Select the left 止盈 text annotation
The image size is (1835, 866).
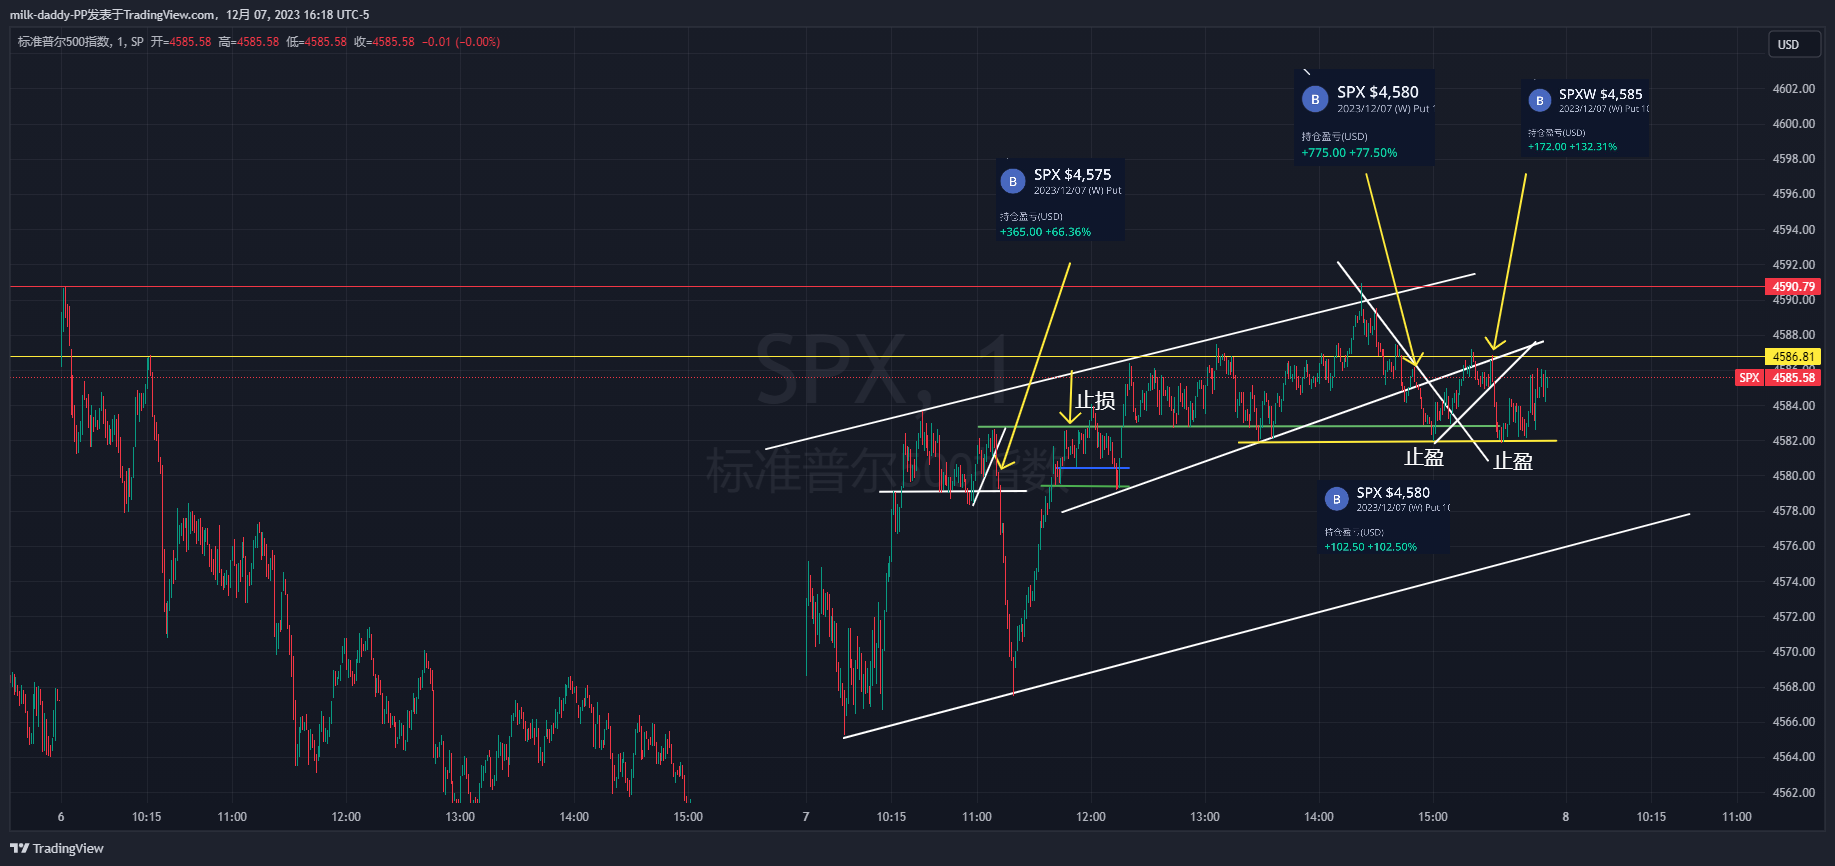(1423, 458)
